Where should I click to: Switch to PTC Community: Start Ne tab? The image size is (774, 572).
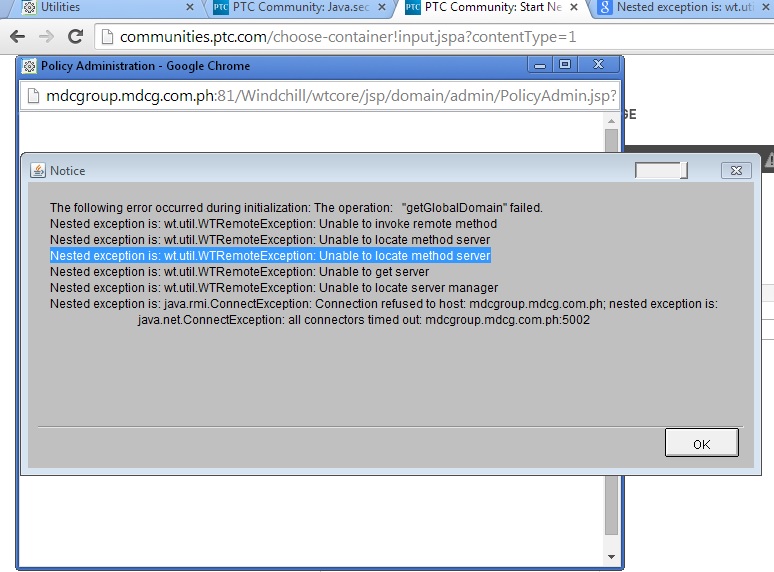pos(491,7)
